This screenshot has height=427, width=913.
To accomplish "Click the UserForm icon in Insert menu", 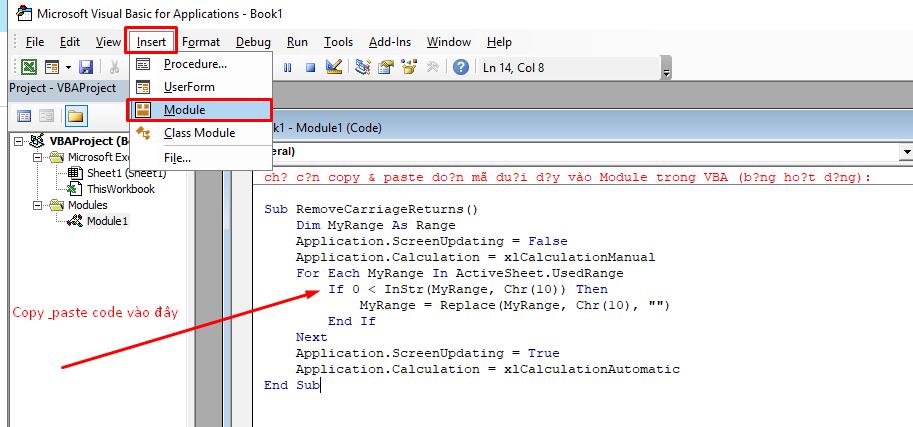I will point(143,87).
